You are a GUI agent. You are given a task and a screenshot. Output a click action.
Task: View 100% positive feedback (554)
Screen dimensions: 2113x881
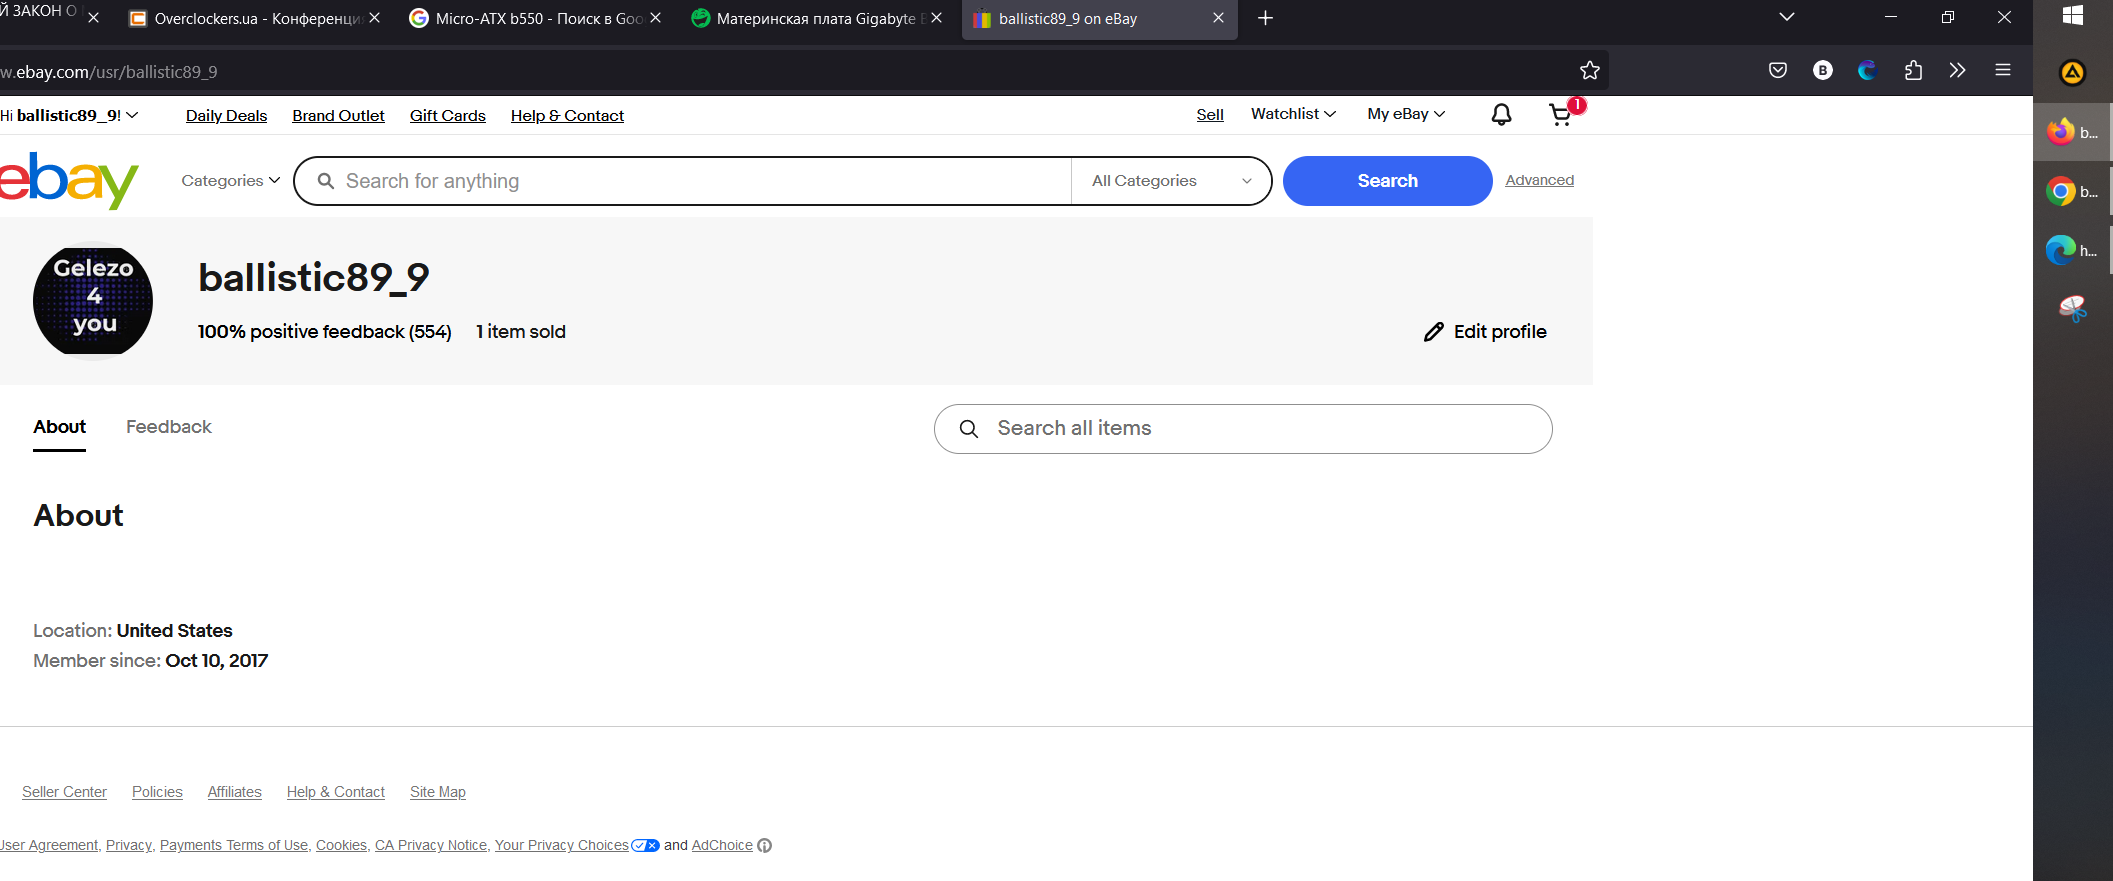[324, 332]
